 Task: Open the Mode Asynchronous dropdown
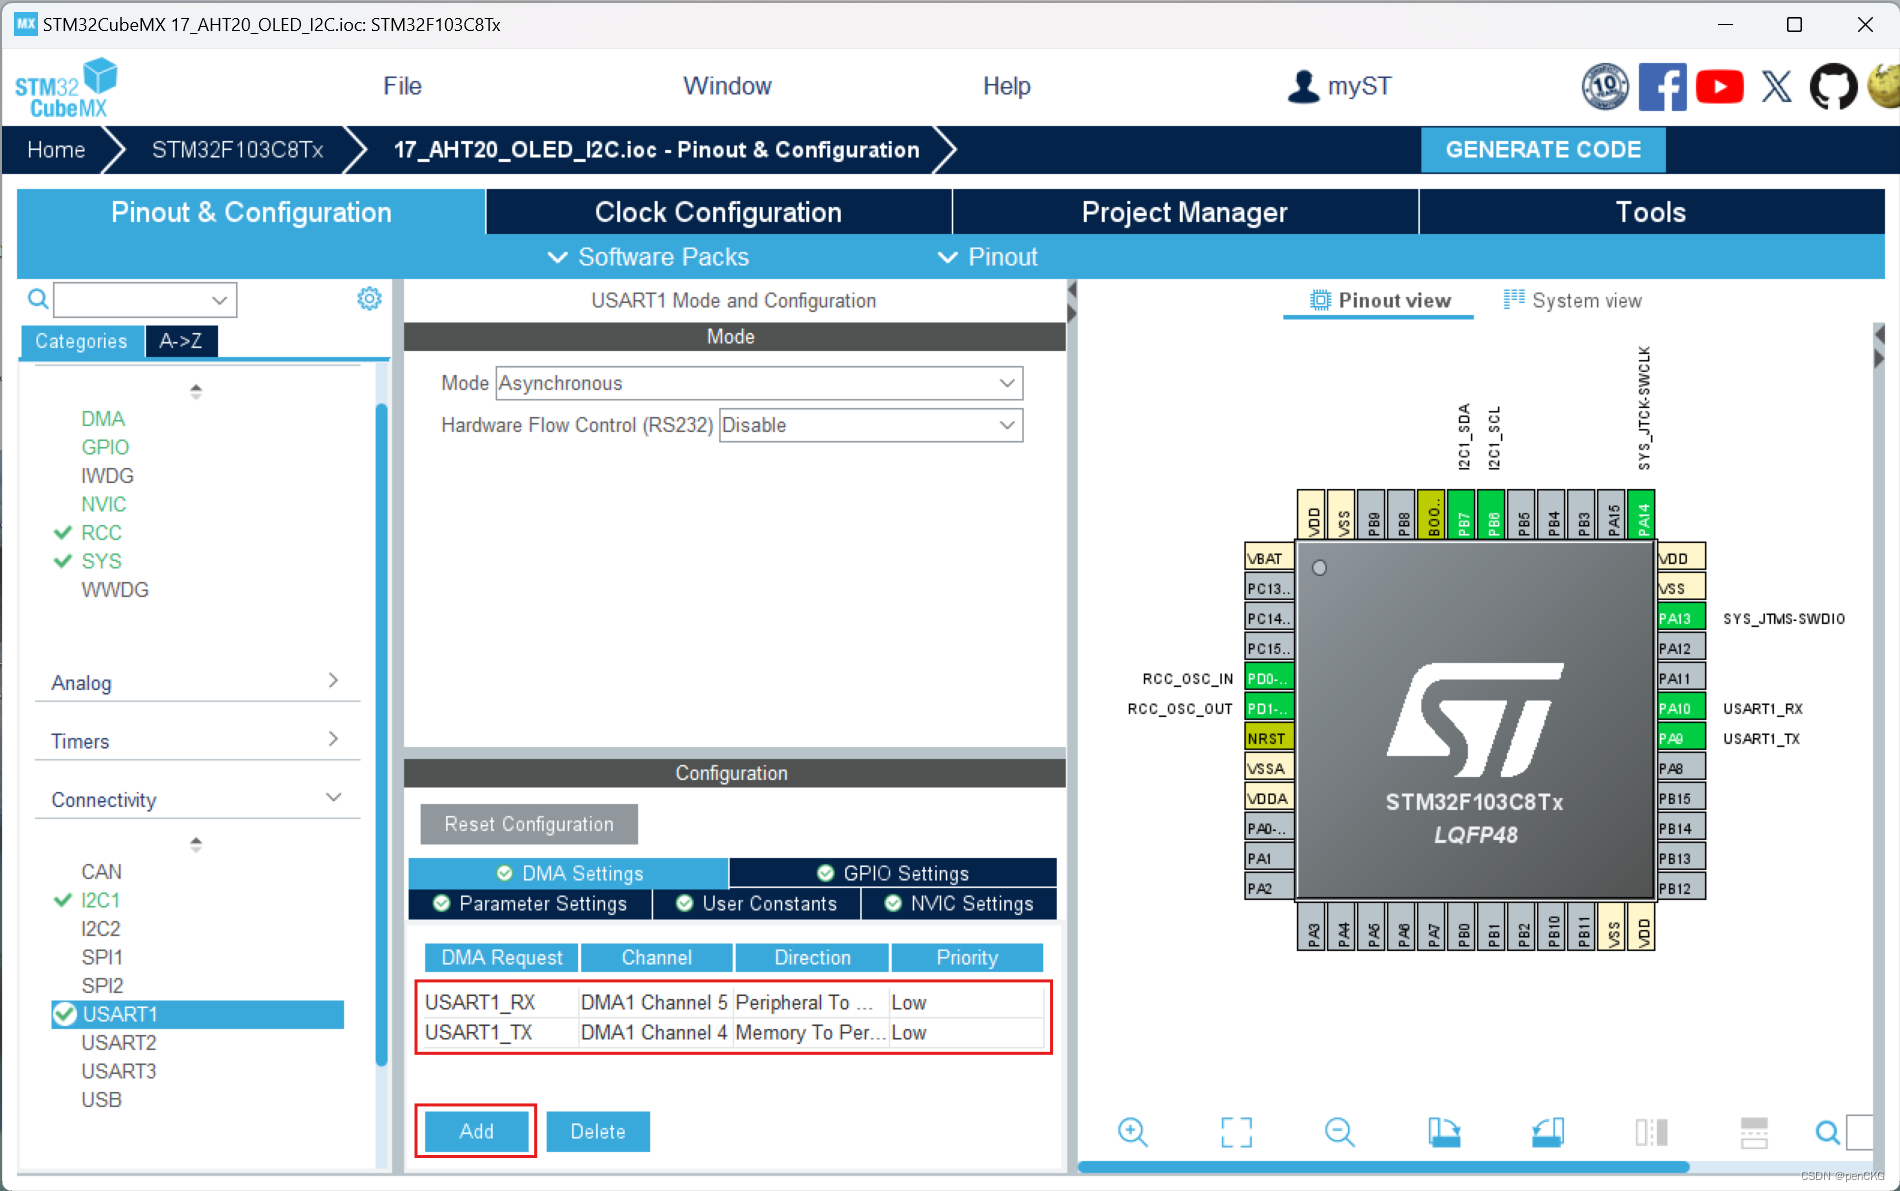(x=759, y=383)
